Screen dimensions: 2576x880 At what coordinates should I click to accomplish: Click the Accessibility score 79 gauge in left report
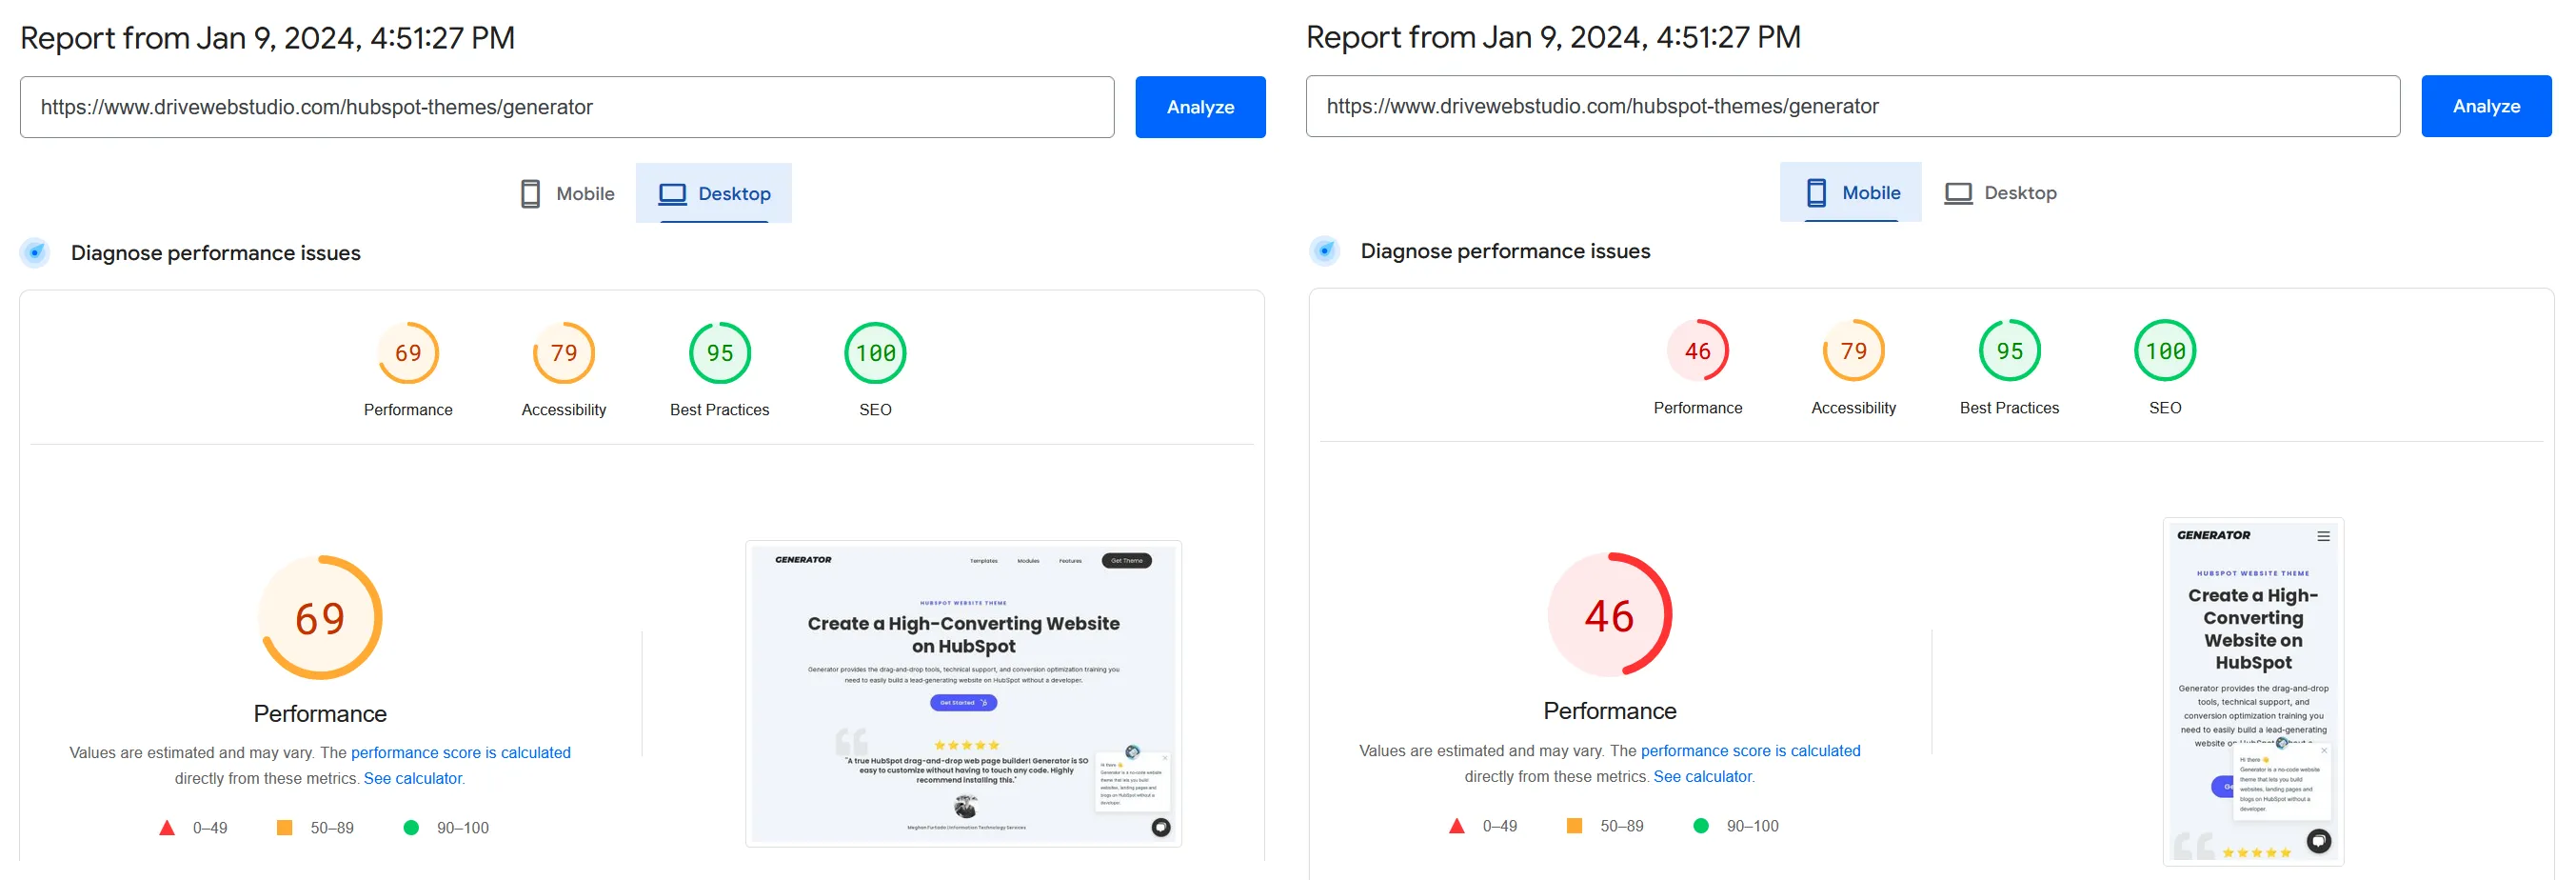tap(563, 353)
